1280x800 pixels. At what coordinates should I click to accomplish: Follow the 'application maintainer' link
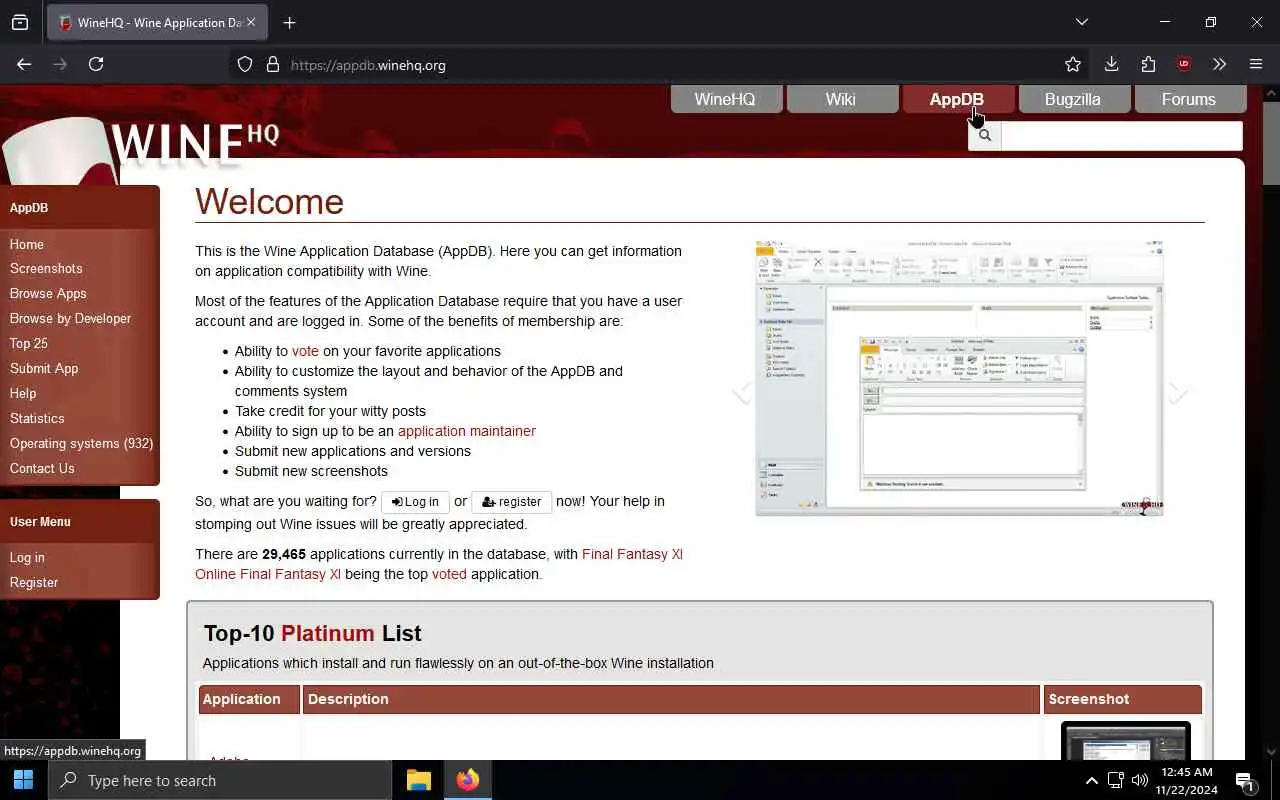tap(467, 431)
